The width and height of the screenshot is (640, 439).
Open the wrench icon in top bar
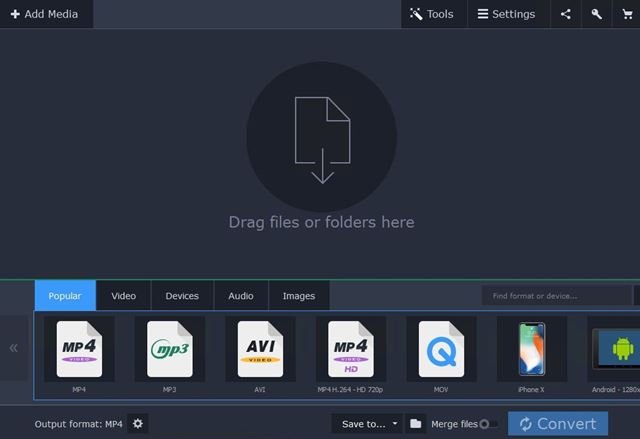point(596,14)
